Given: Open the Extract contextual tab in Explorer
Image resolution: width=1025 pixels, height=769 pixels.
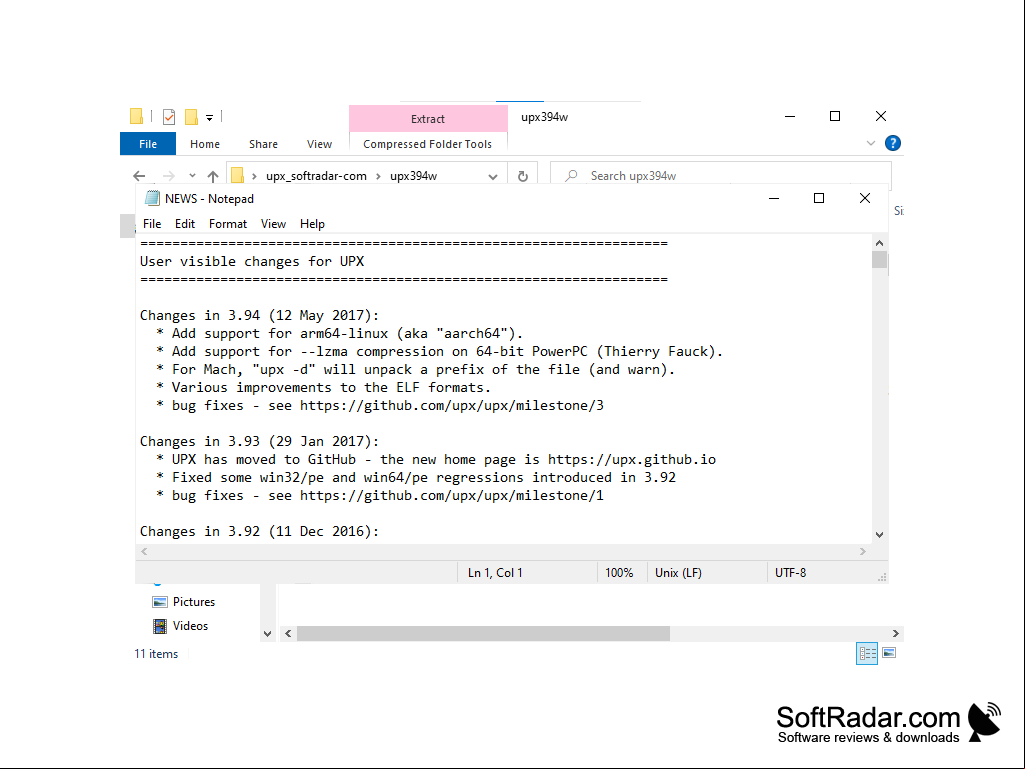Looking at the screenshot, I should coord(428,119).
